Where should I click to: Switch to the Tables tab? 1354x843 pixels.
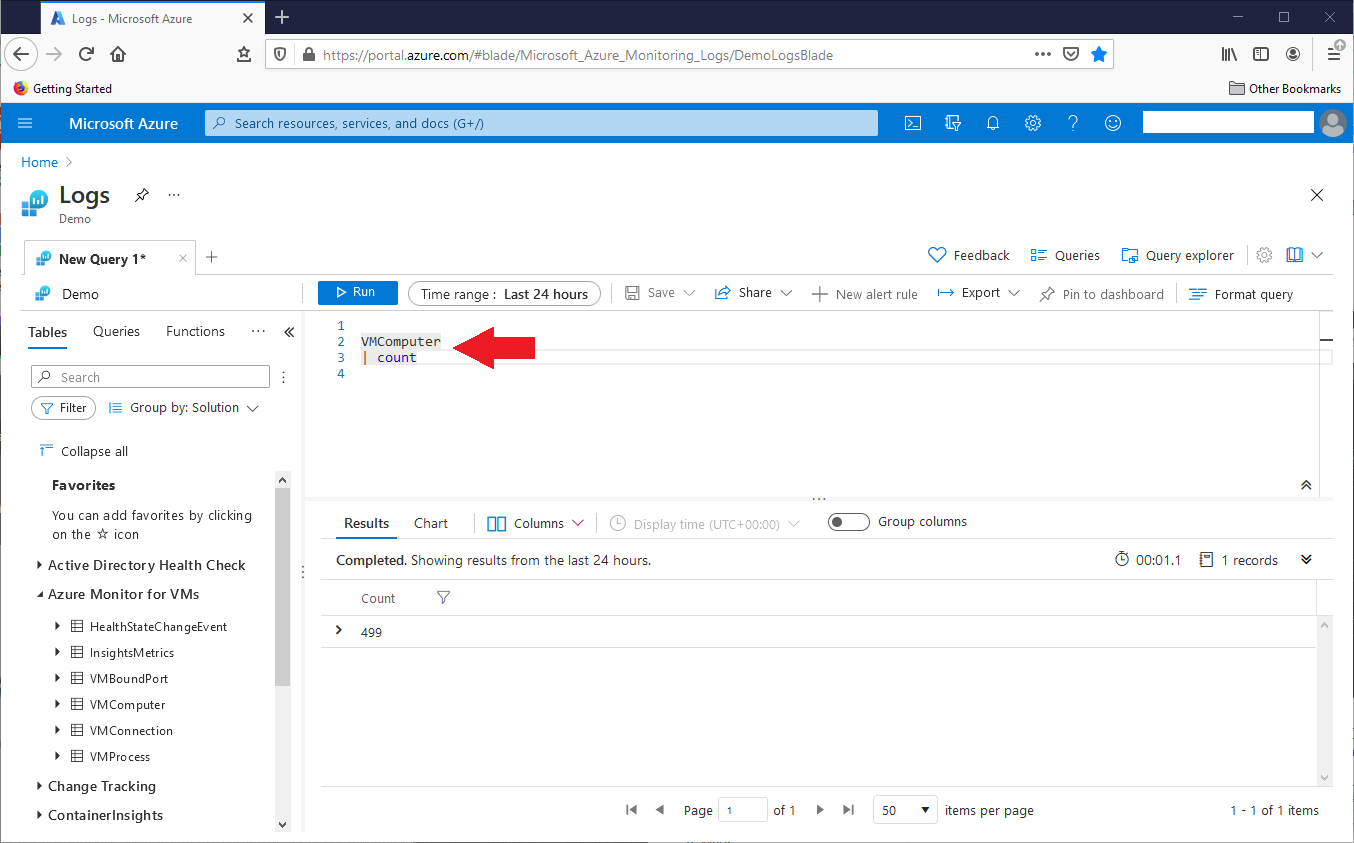tap(48, 333)
